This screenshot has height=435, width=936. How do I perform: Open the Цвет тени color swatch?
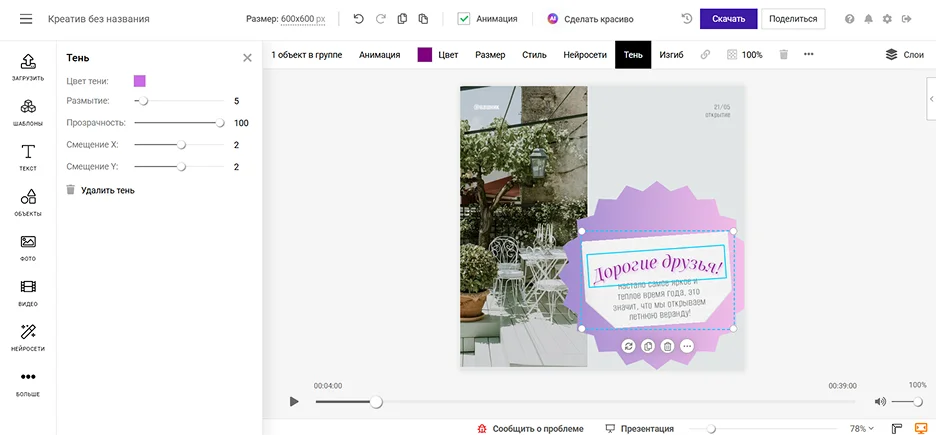point(140,81)
